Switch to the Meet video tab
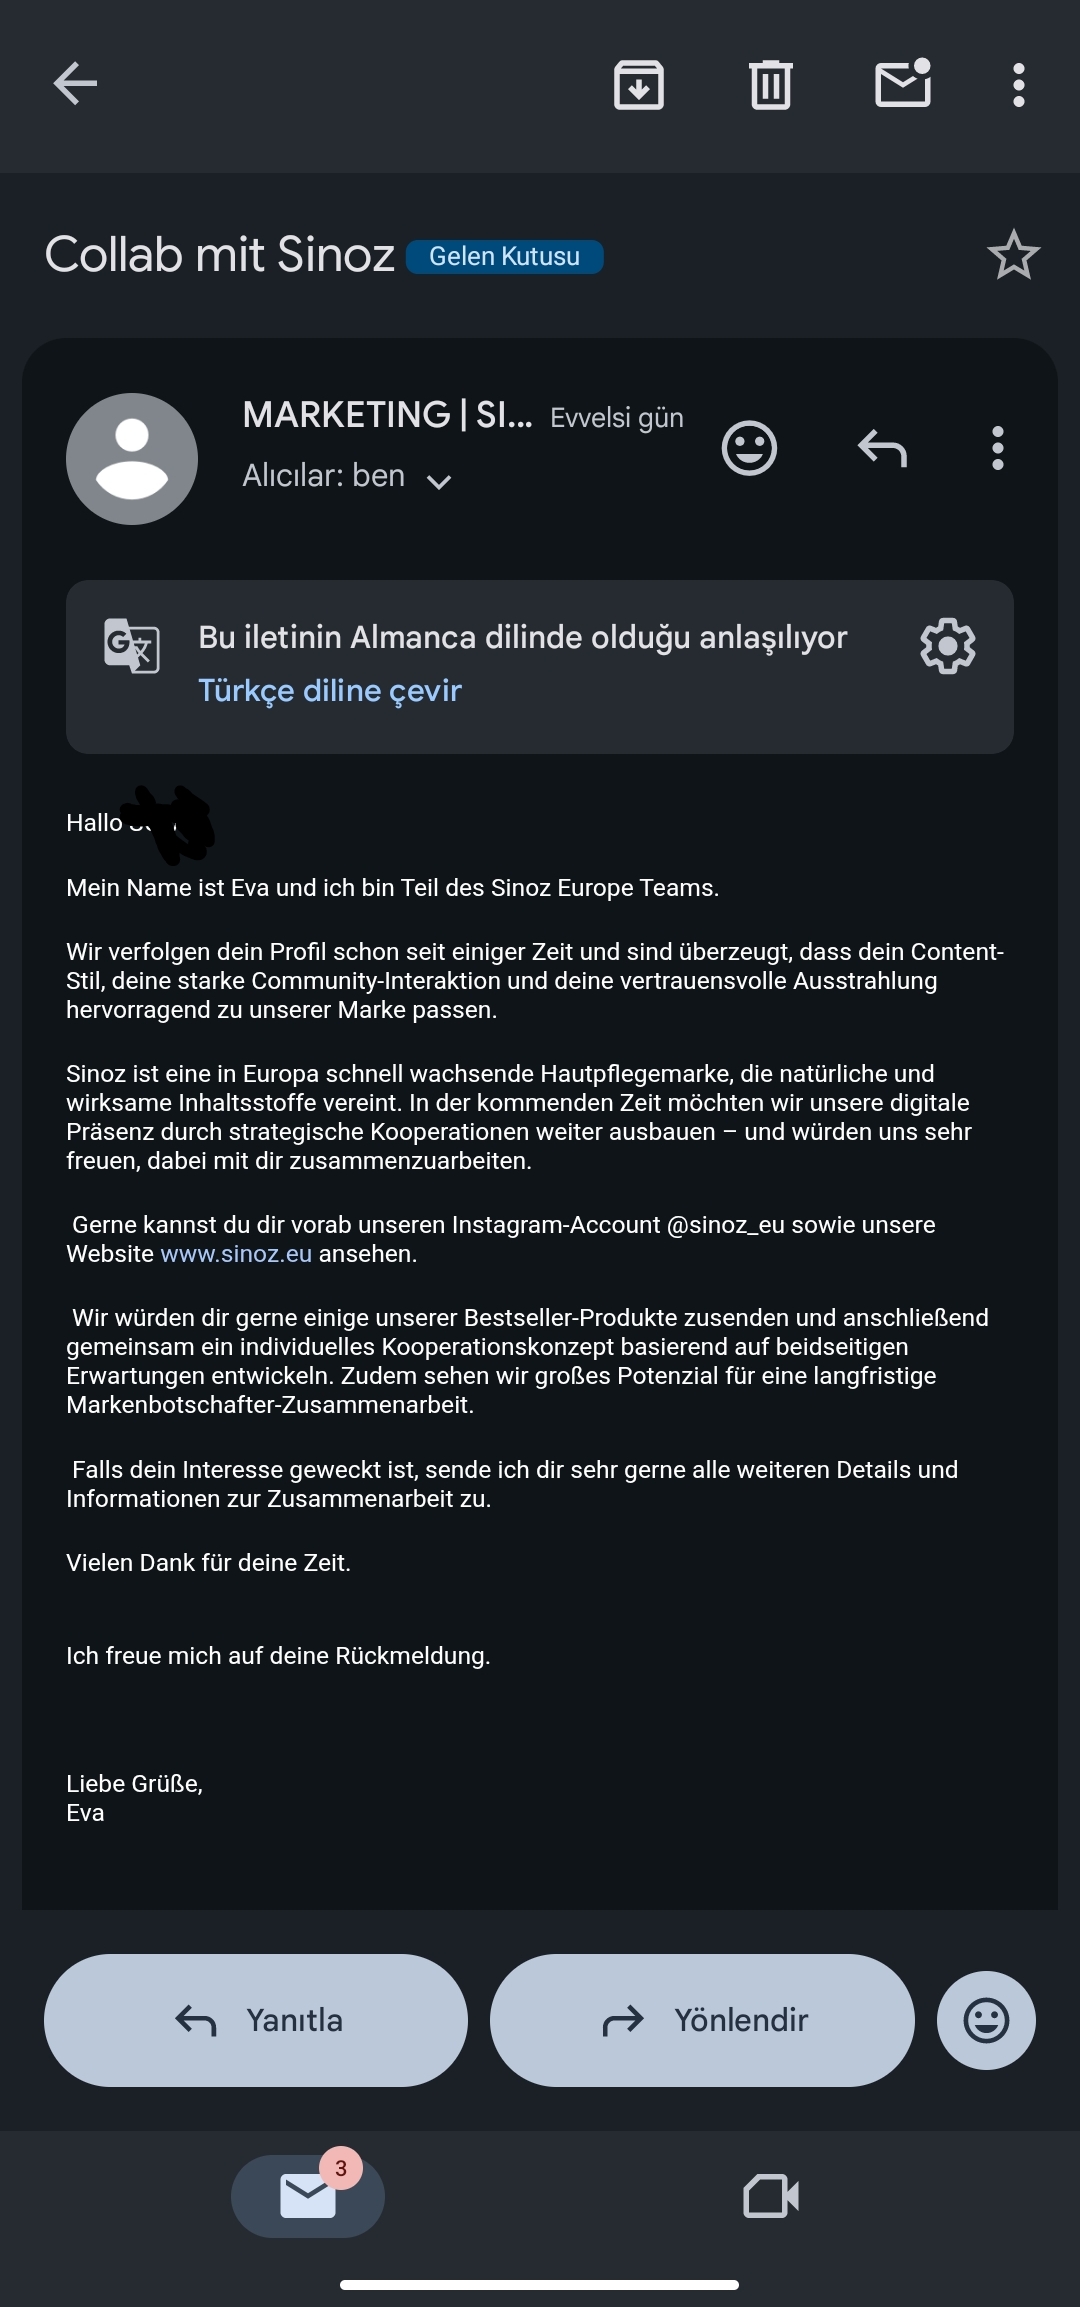This screenshot has height=2307, width=1080. tap(771, 2196)
